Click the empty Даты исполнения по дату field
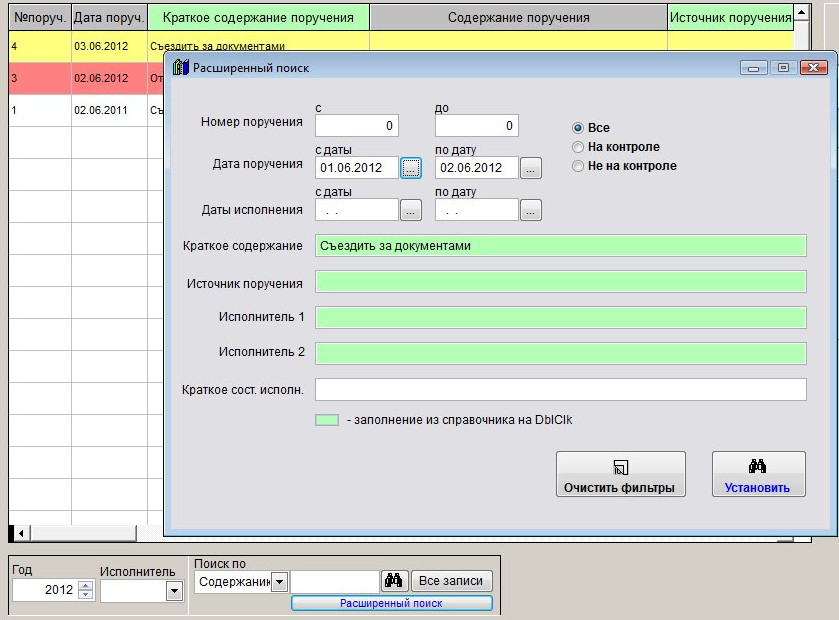 point(477,210)
